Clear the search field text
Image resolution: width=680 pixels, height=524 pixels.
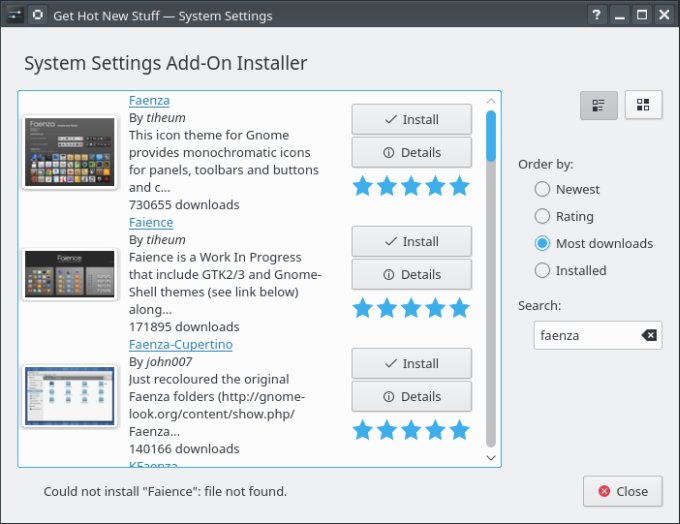(649, 335)
